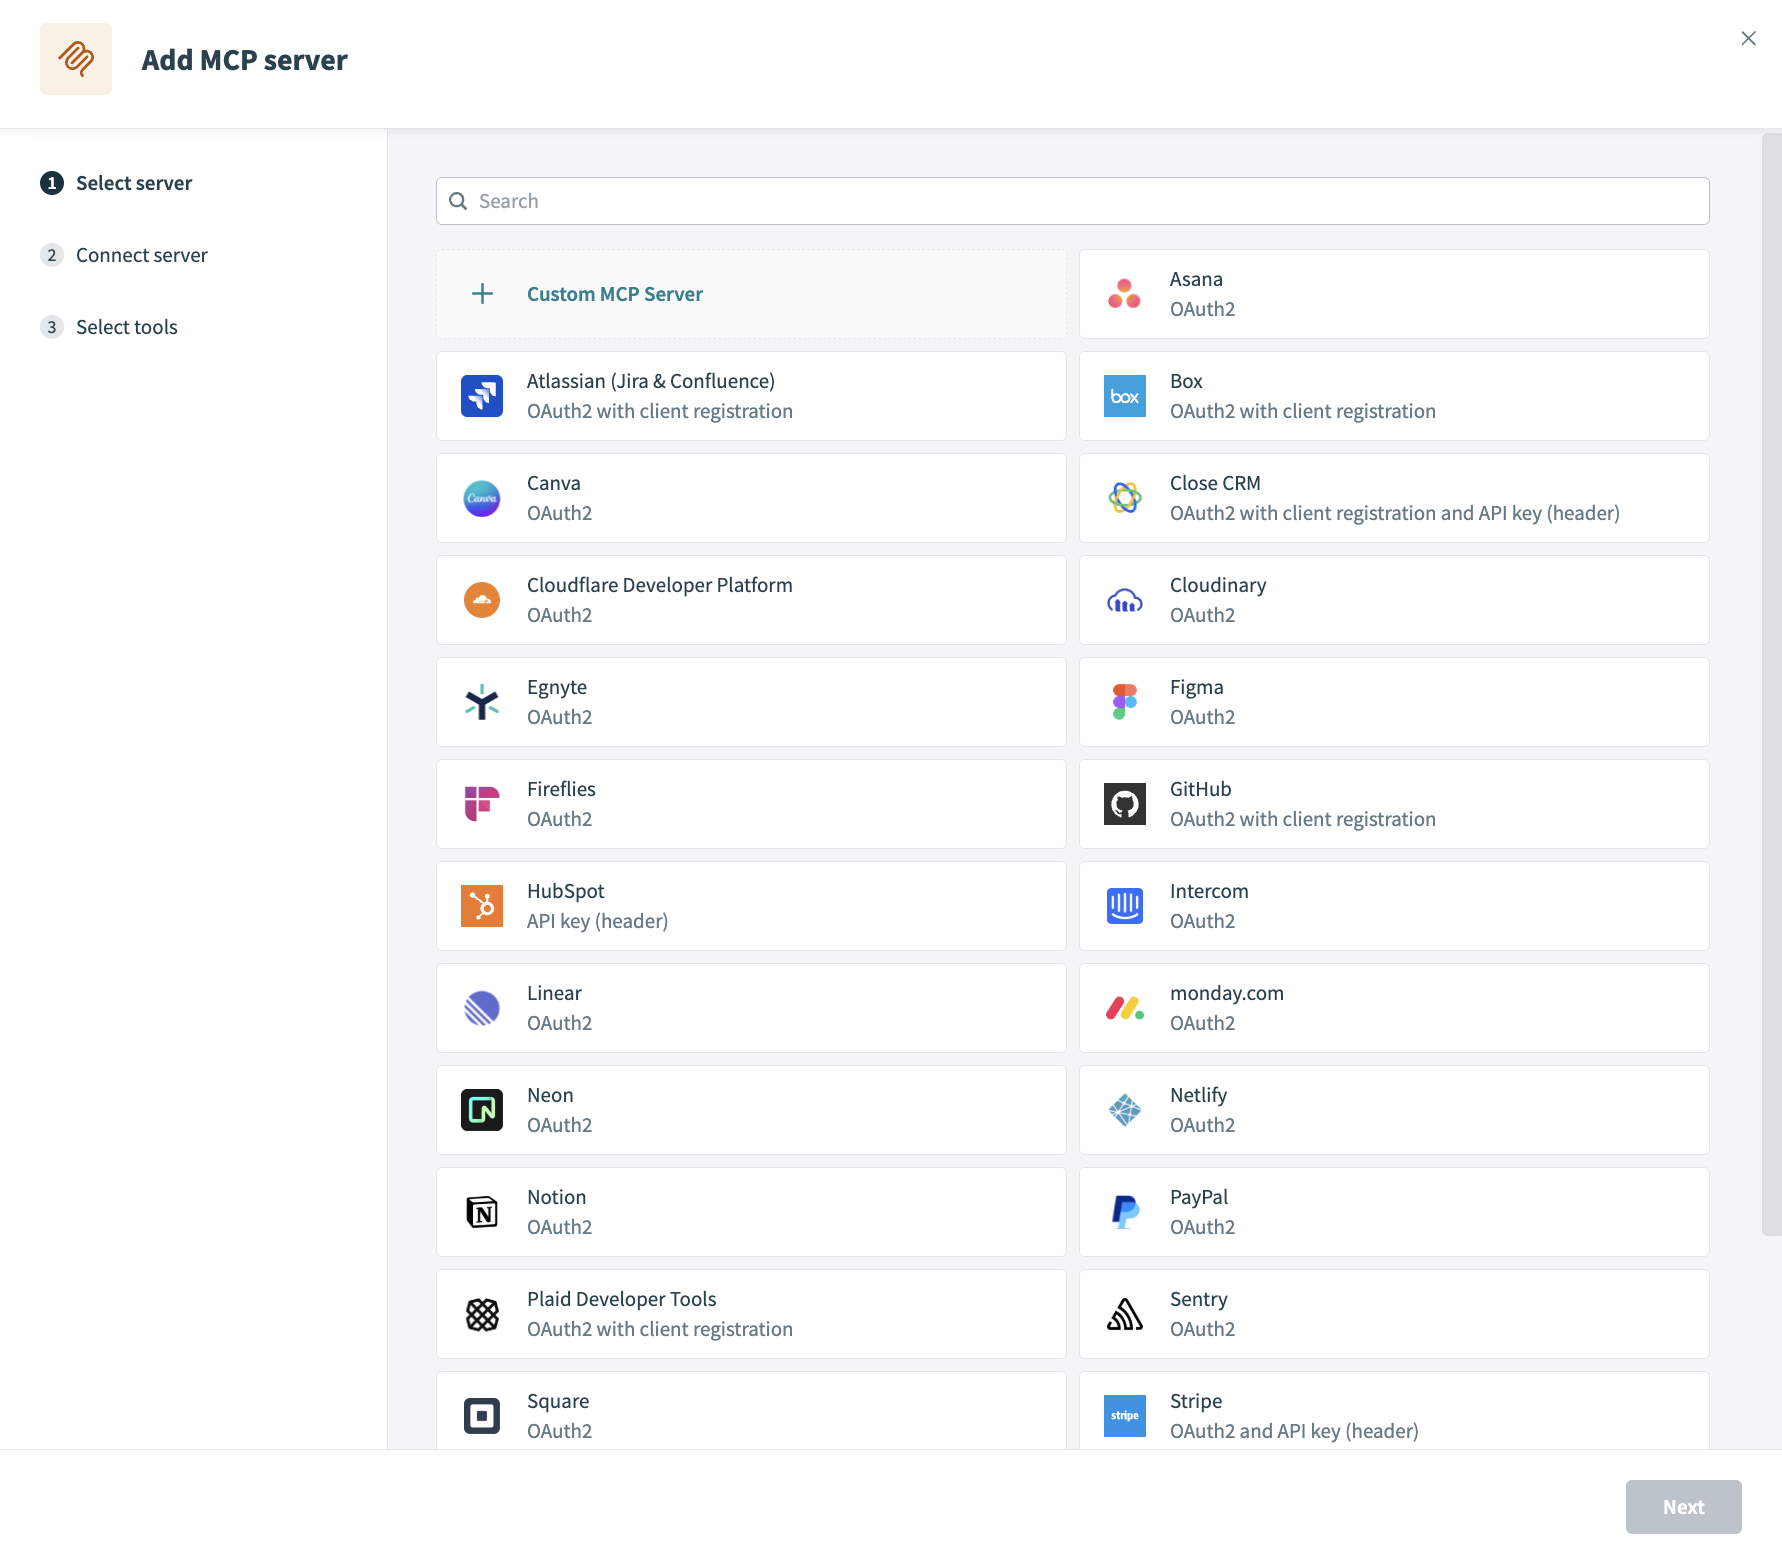The width and height of the screenshot is (1782, 1556).
Task: Choose the HubSpot icon
Action: click(x=482, y=906)
